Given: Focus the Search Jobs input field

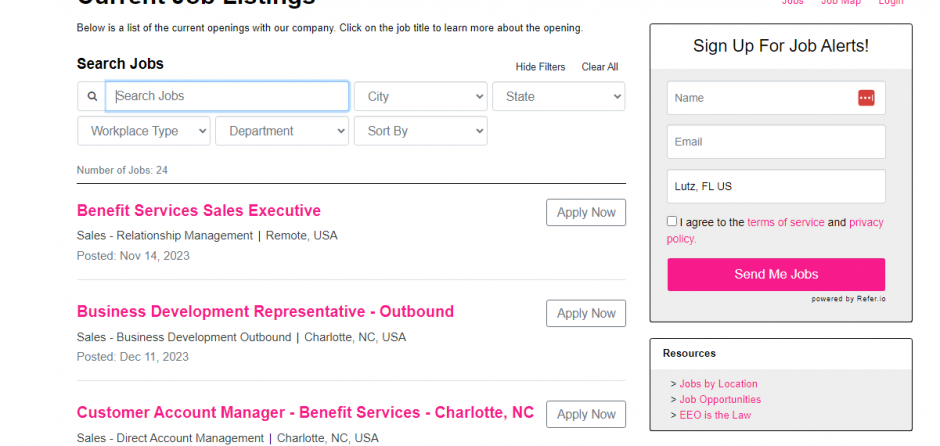Looking at the screenshot, I should click(227, 97).
